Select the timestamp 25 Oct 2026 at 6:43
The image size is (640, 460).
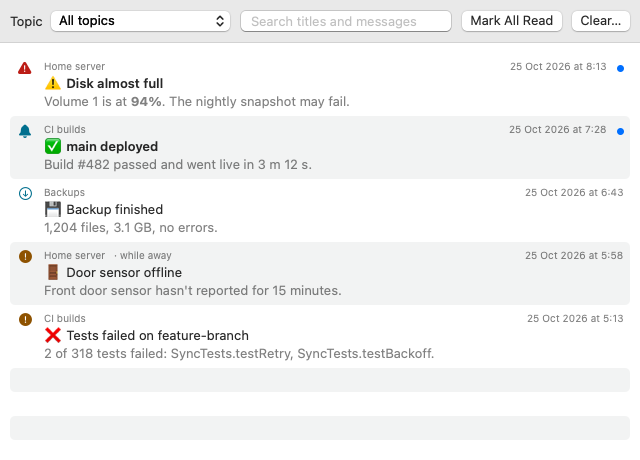coord(574,192)
